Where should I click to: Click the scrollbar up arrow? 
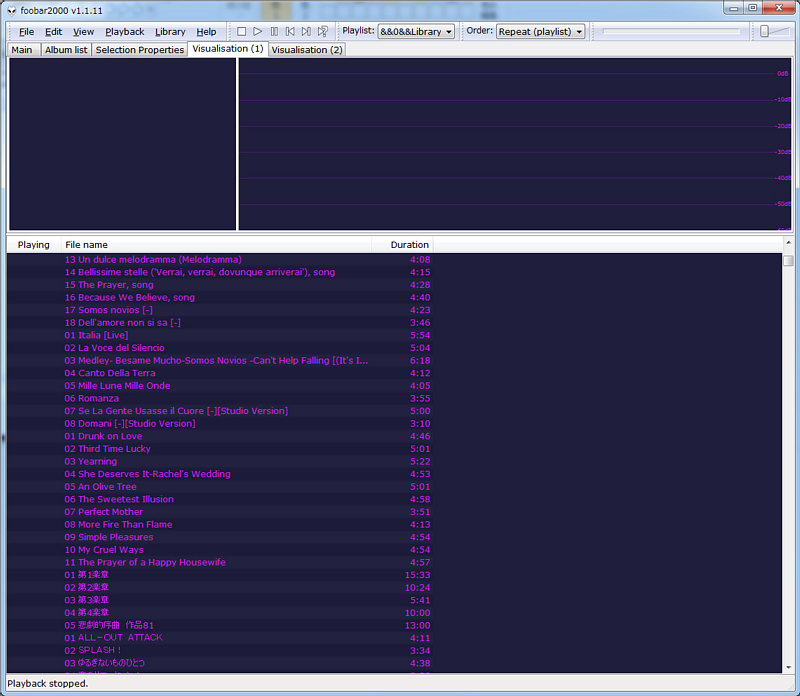(789, 243)
